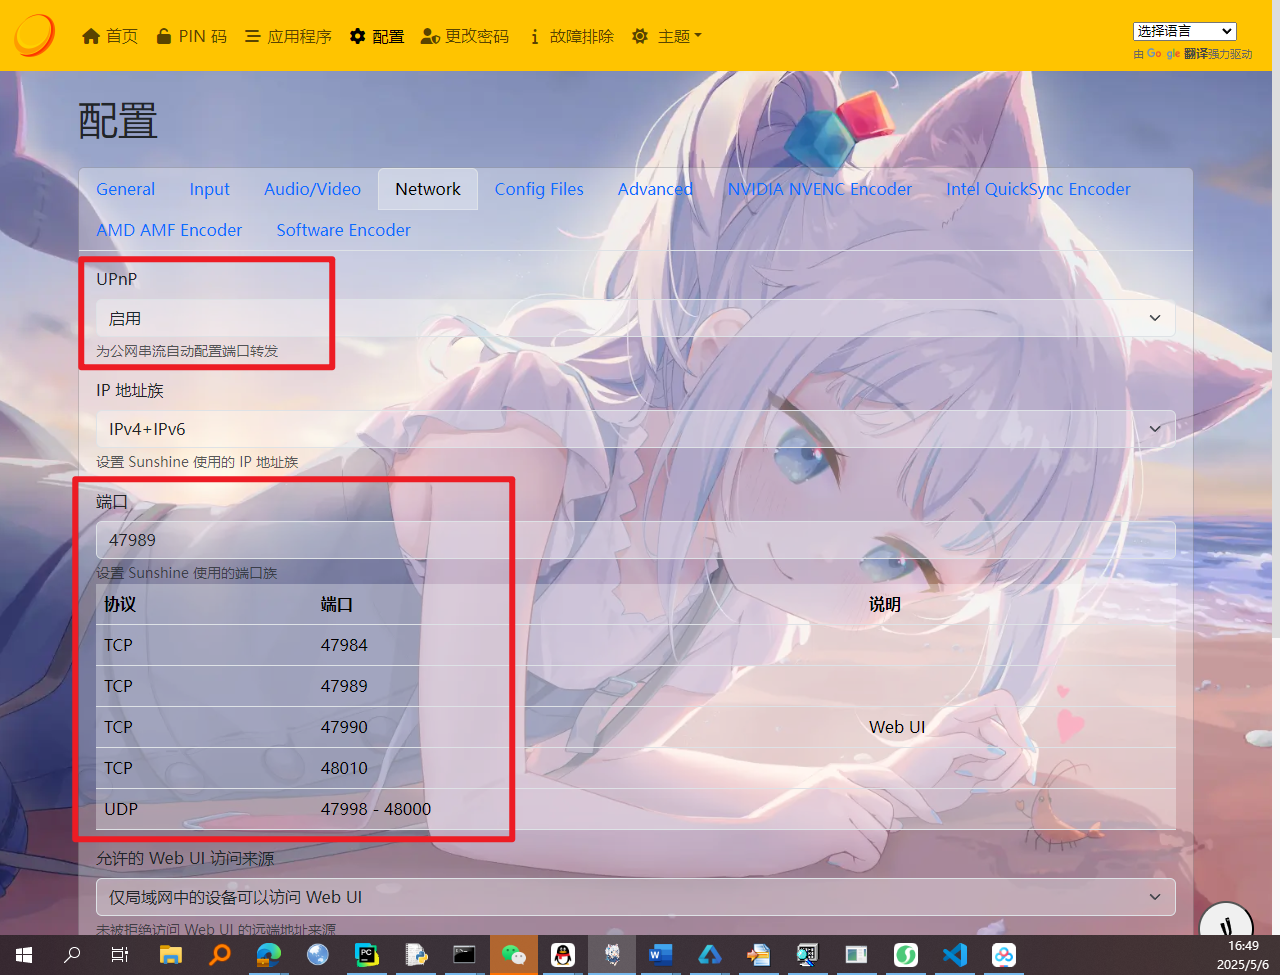This screenshot has height=975, width=1280.
Task: Click the 配置 page heading
Action: tap(118, 121)
